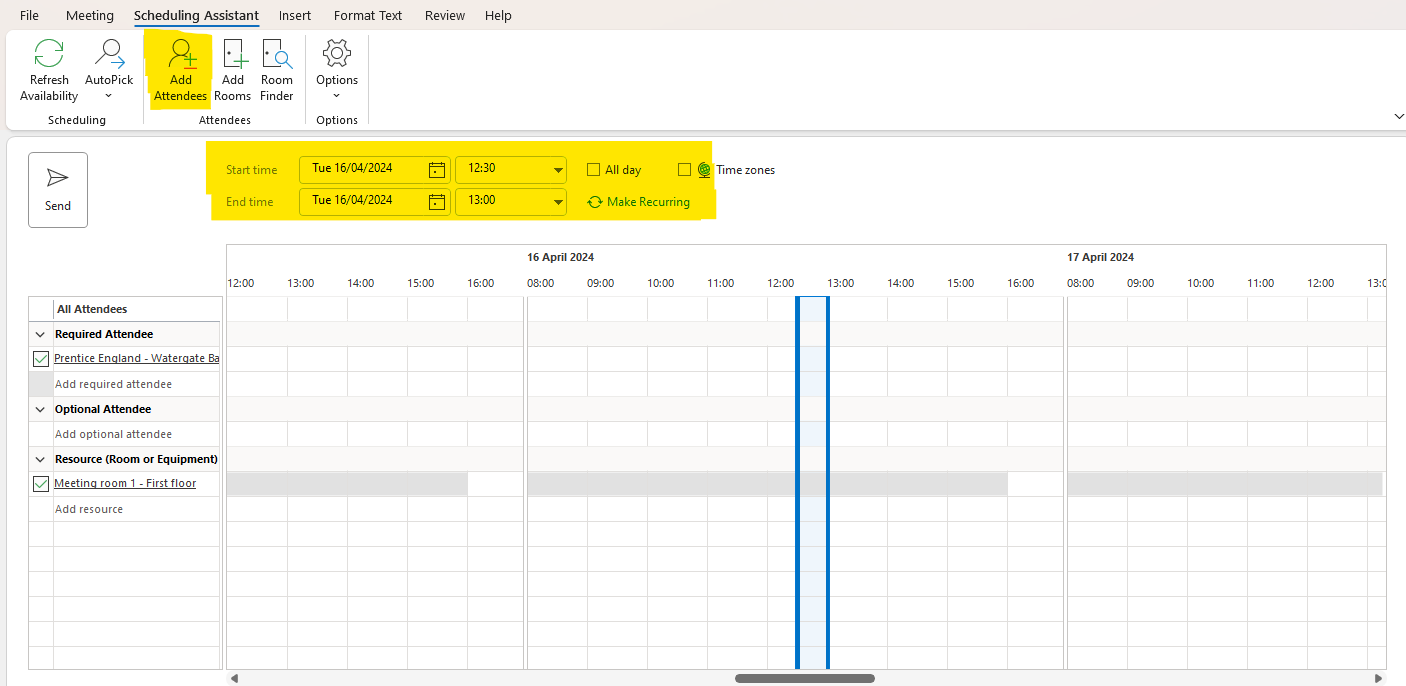
Task: Uncheck Meeting room 1 resource checkbox
Action: (x=41, y=484)
